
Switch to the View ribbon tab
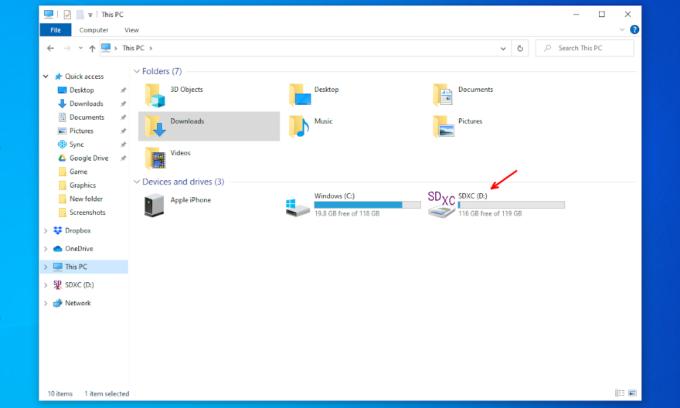point(132,30)
